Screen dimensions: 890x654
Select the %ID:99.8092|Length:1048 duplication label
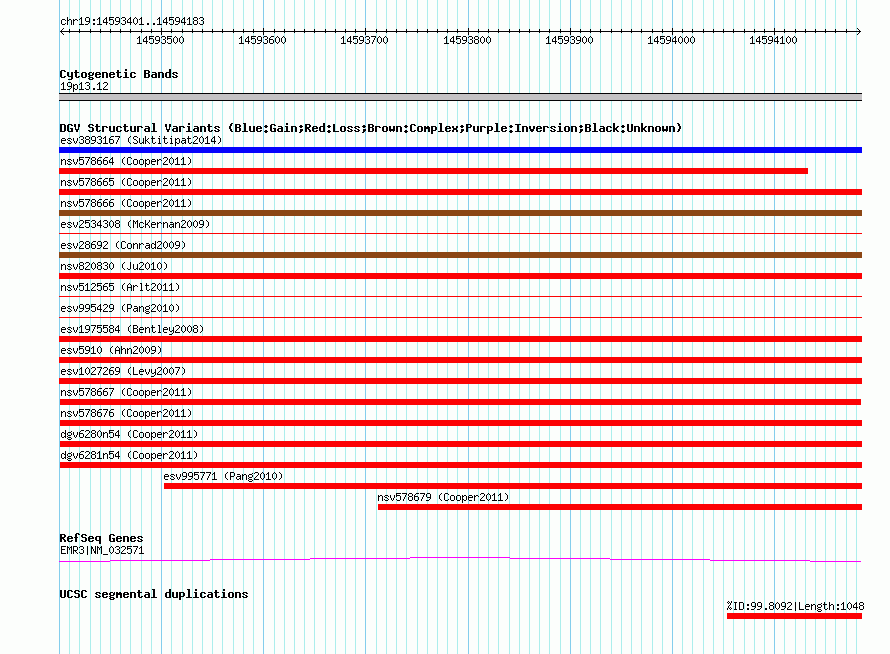tap(795, 606)
